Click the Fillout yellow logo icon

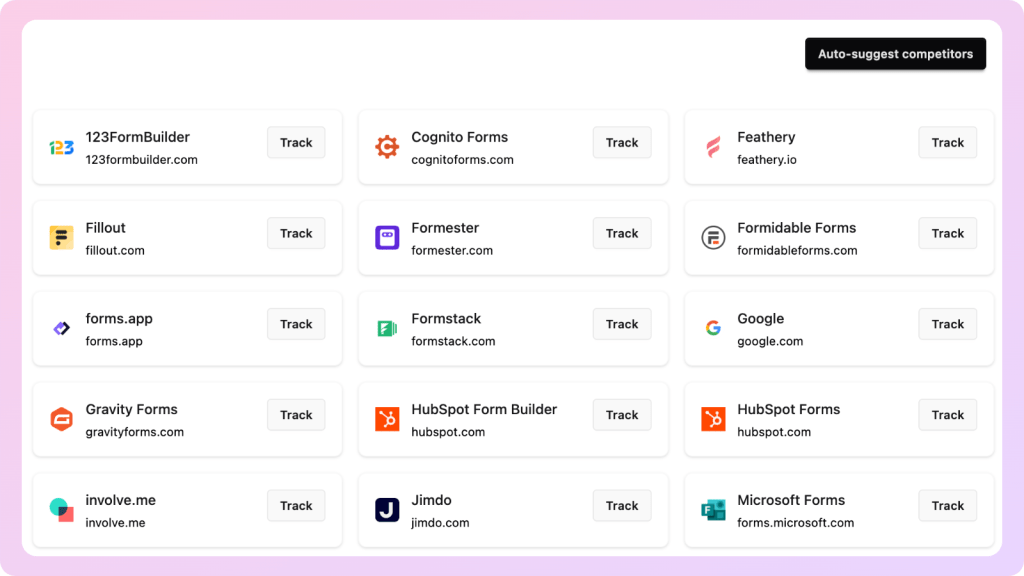pyautogui.click(x=61, y=238)
